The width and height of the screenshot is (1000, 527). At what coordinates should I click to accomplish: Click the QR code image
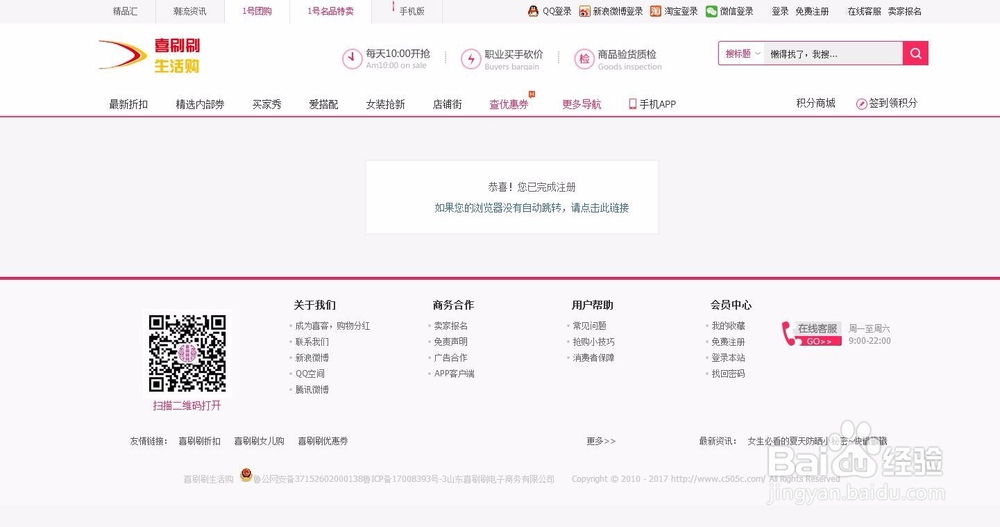[187, 353]
